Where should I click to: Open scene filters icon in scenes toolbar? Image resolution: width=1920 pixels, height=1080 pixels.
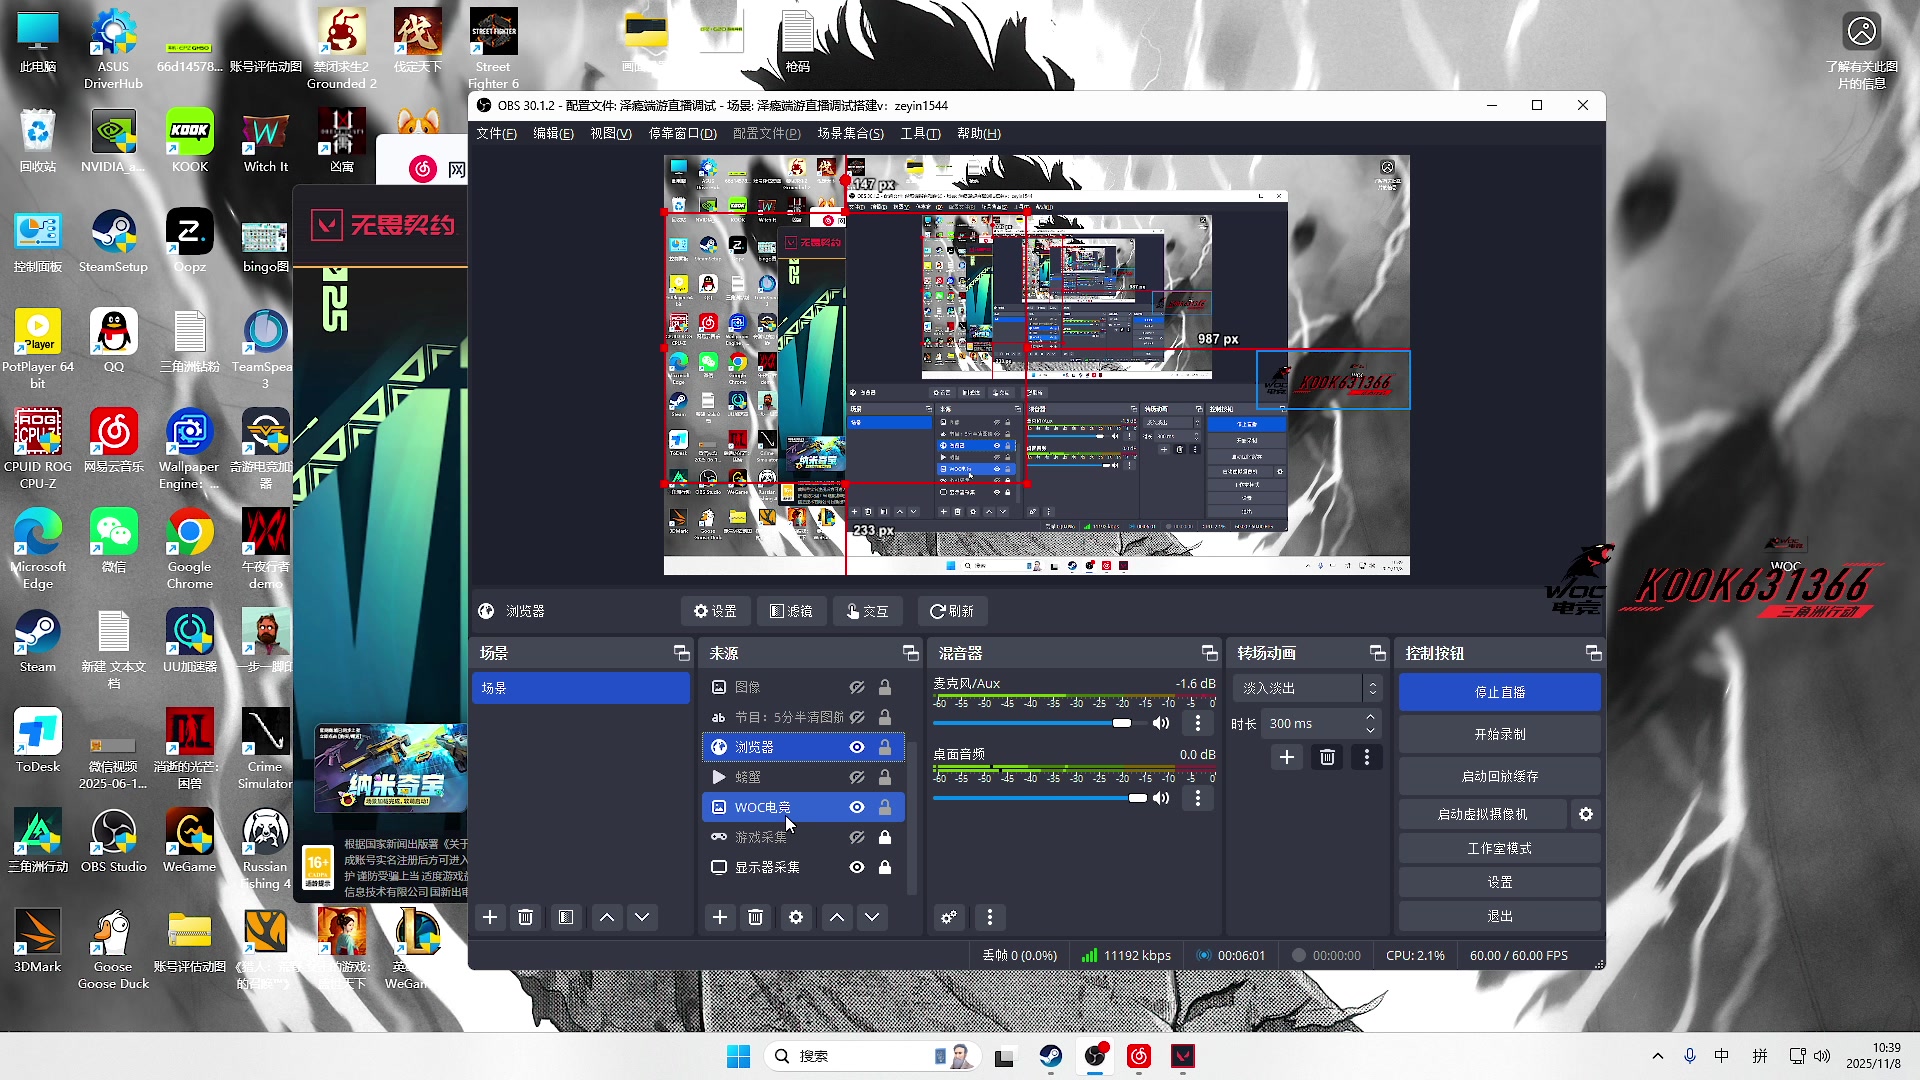click(x=566, y=917)
